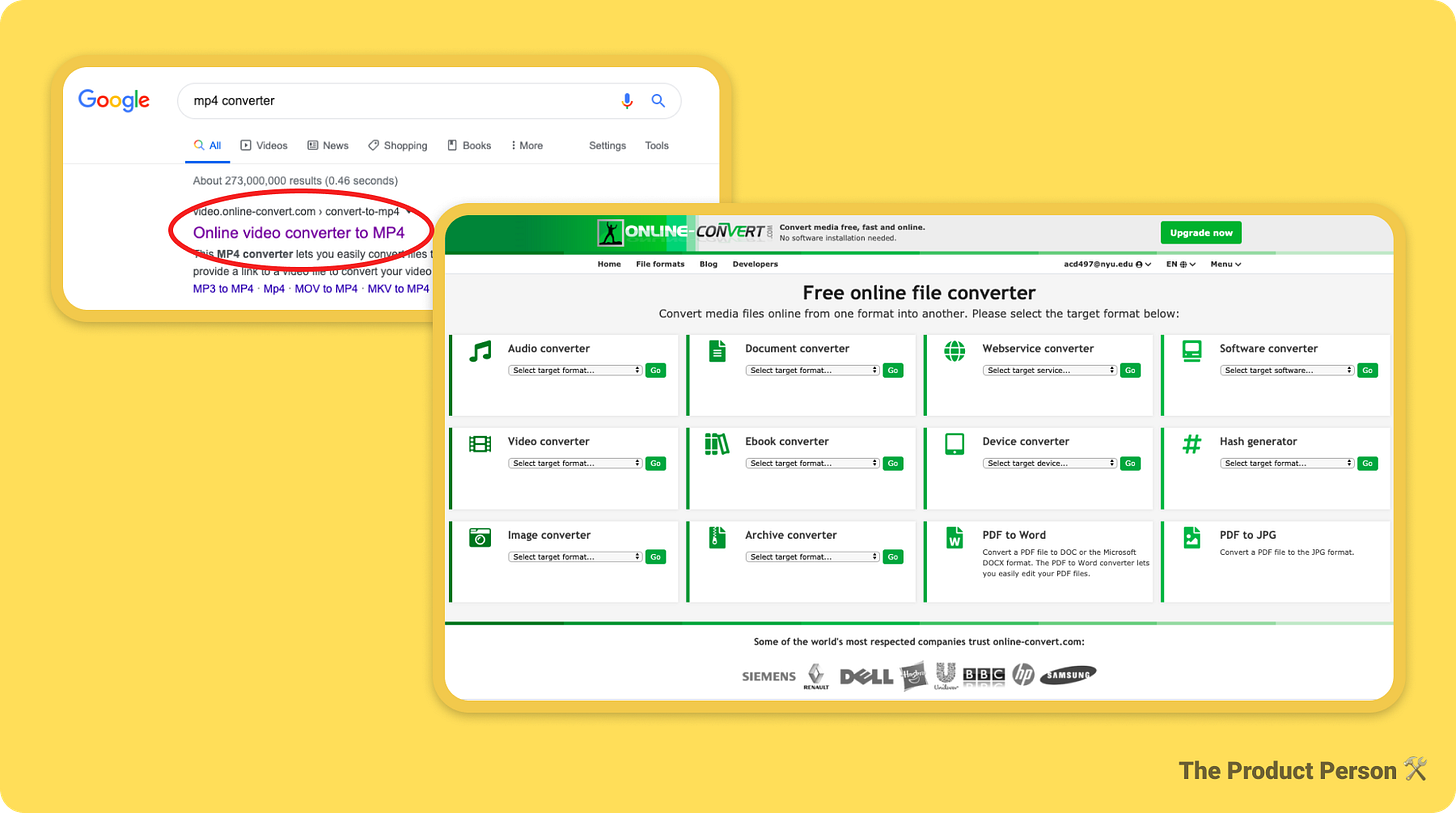Open Developers in Online-Convert navigation

(x=755, y=264)
